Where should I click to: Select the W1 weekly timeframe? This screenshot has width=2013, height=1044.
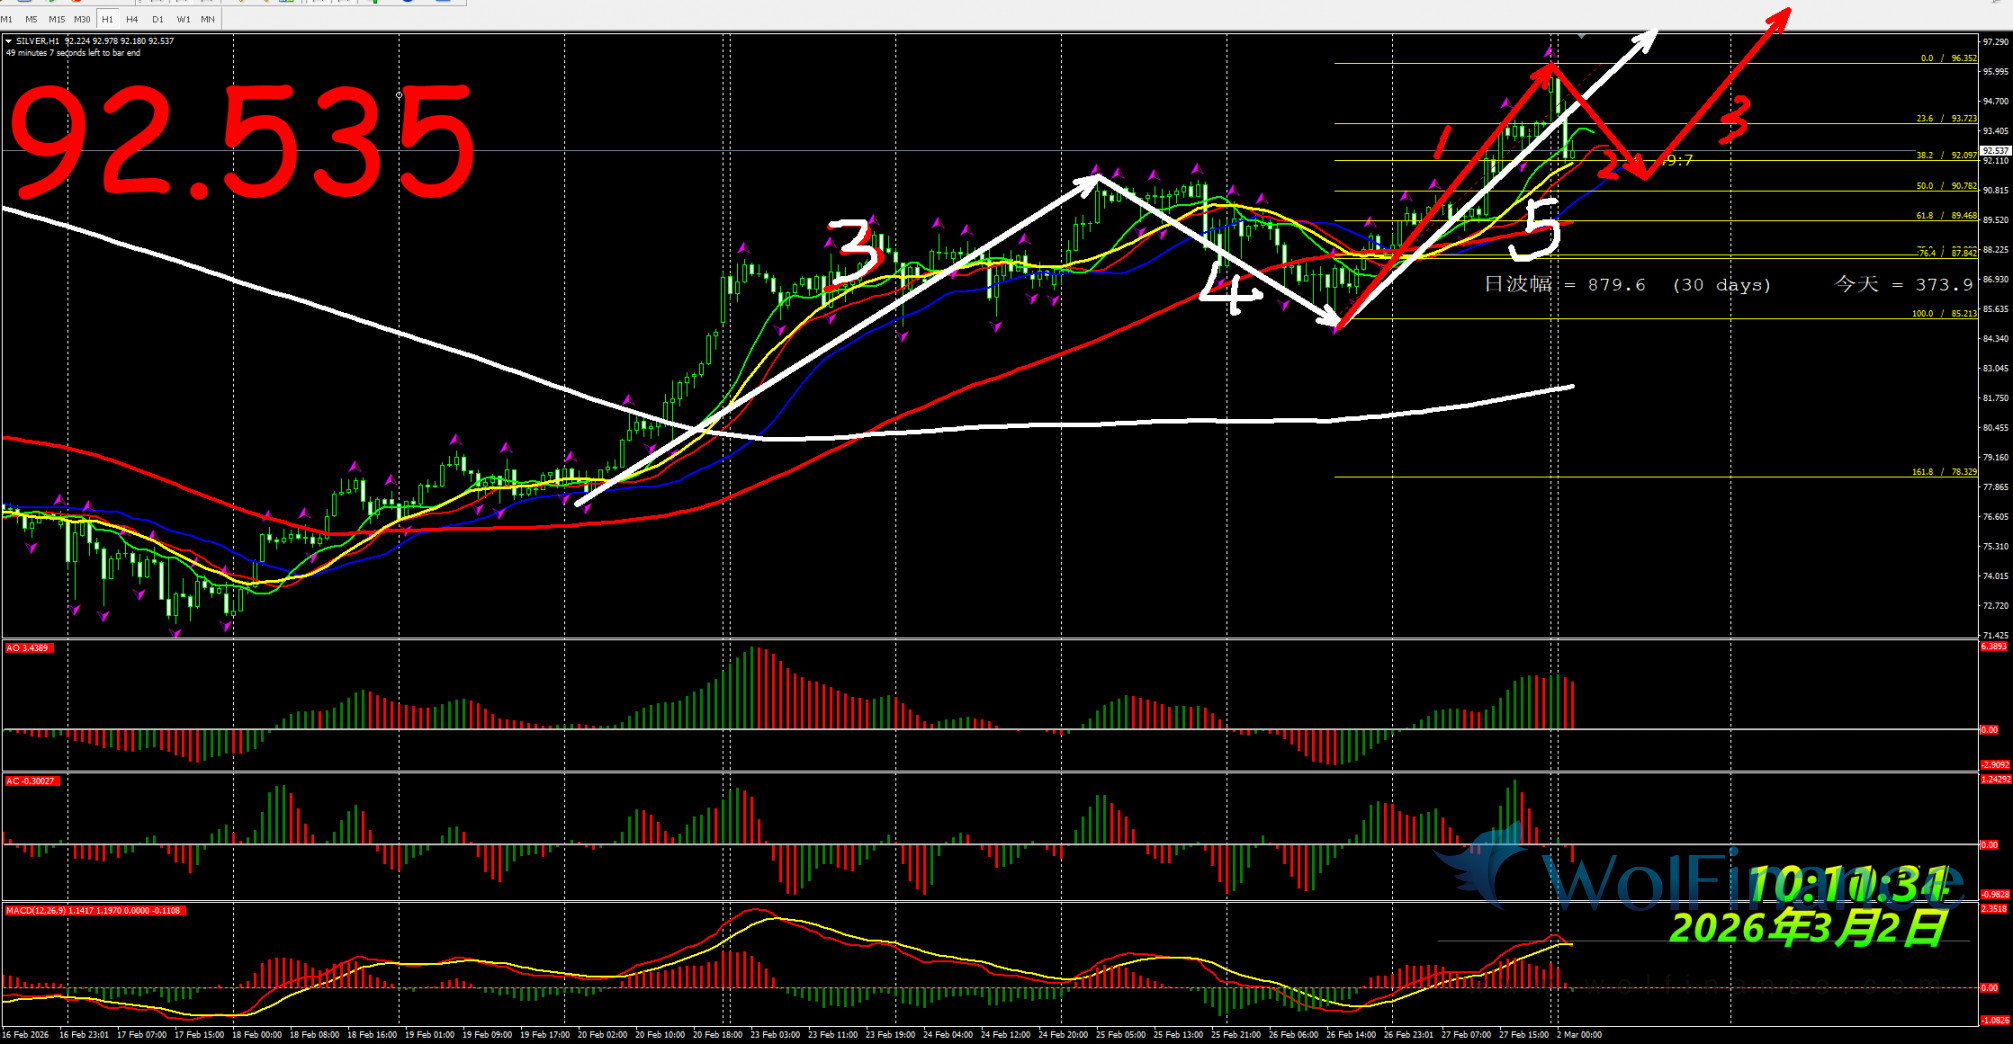click(183, 19)
